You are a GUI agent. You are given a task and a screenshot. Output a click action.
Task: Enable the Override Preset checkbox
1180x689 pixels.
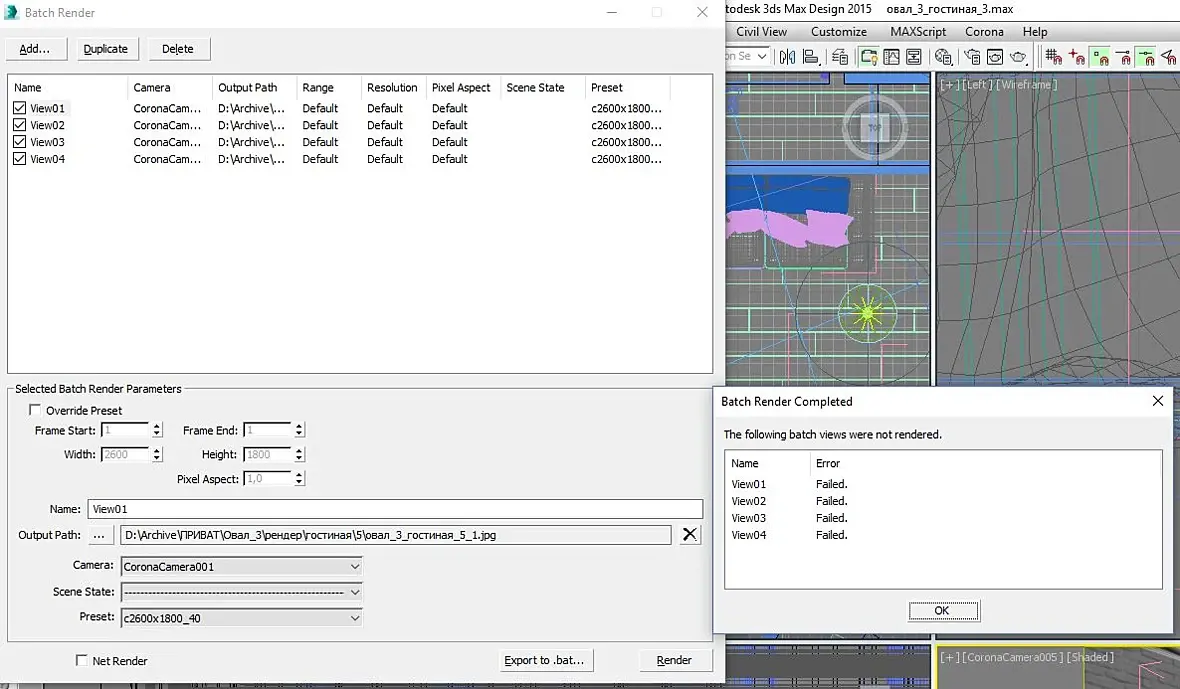[36, 410]
